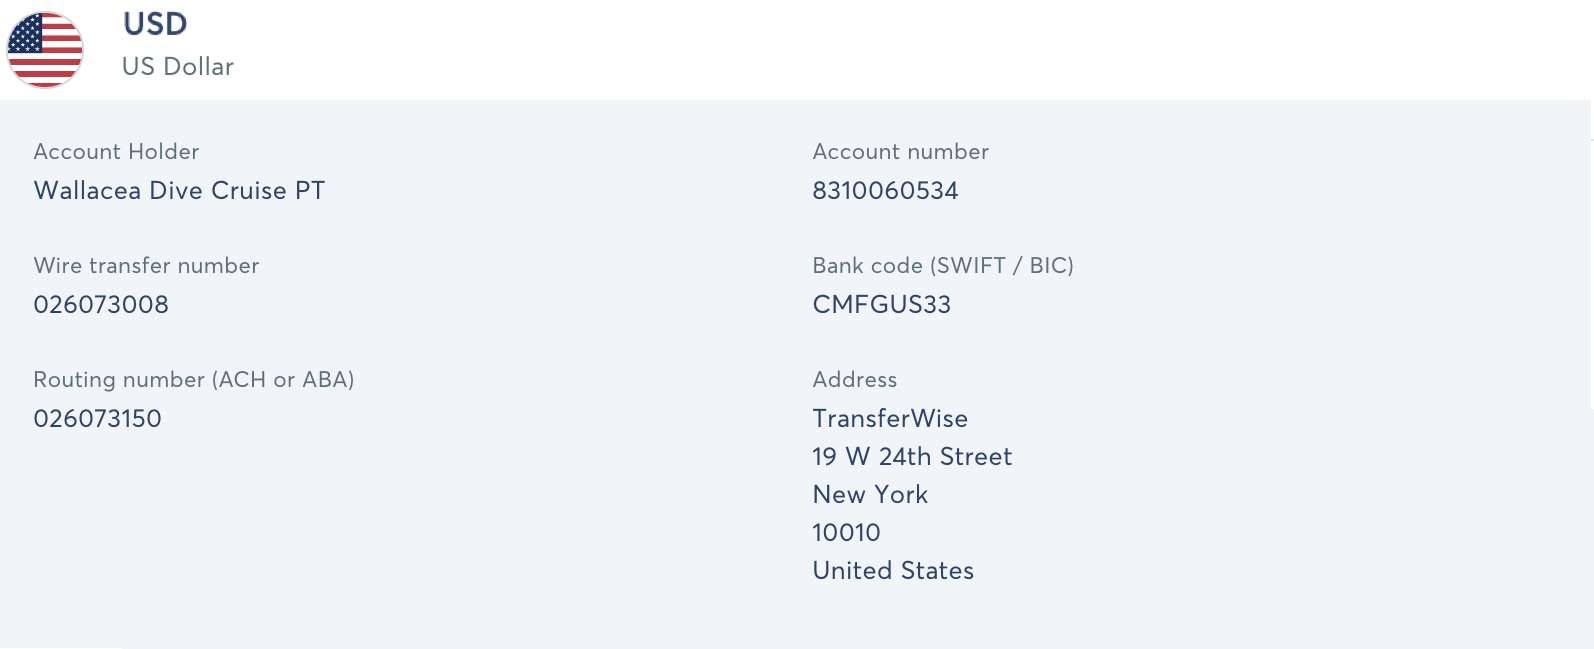1594x649 pixels.
Task: Click the account number 8310060534
Action: 885,191
